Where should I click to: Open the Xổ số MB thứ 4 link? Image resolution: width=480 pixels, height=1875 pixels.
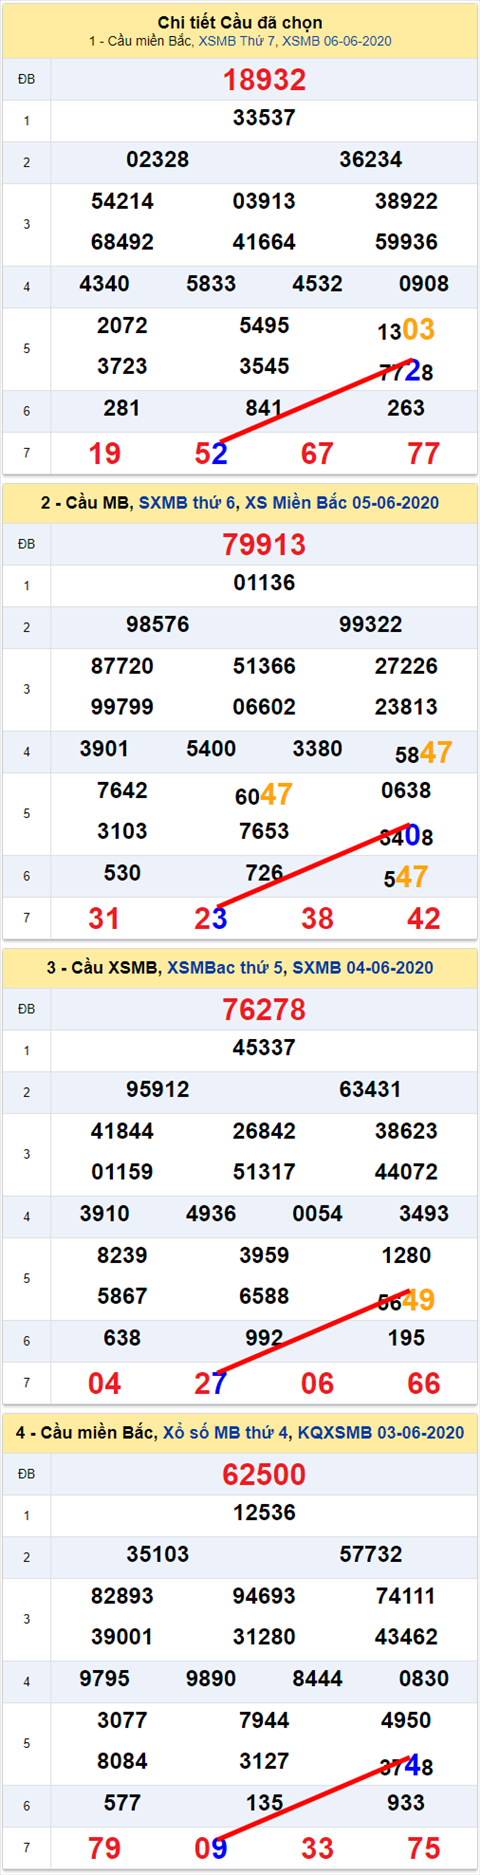coord(226,1432)
